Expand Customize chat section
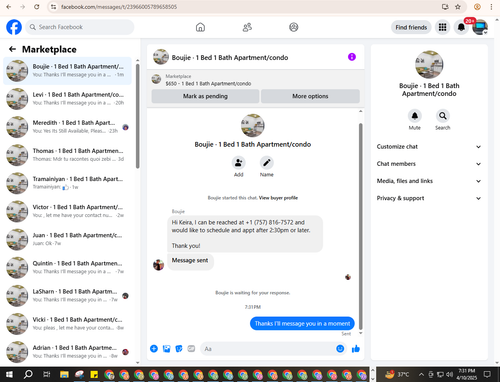 pos(429,147)
